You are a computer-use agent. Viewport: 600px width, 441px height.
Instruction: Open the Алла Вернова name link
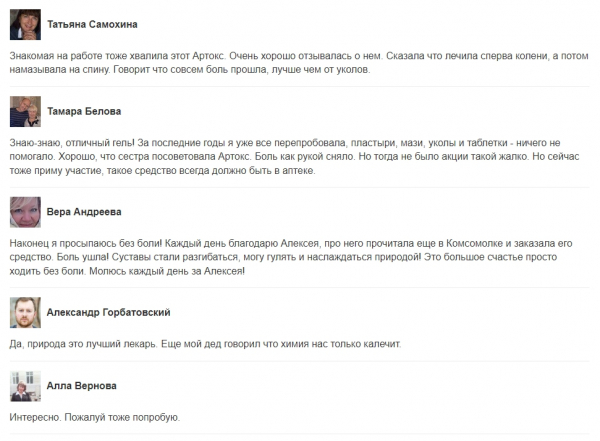point(82,385)
